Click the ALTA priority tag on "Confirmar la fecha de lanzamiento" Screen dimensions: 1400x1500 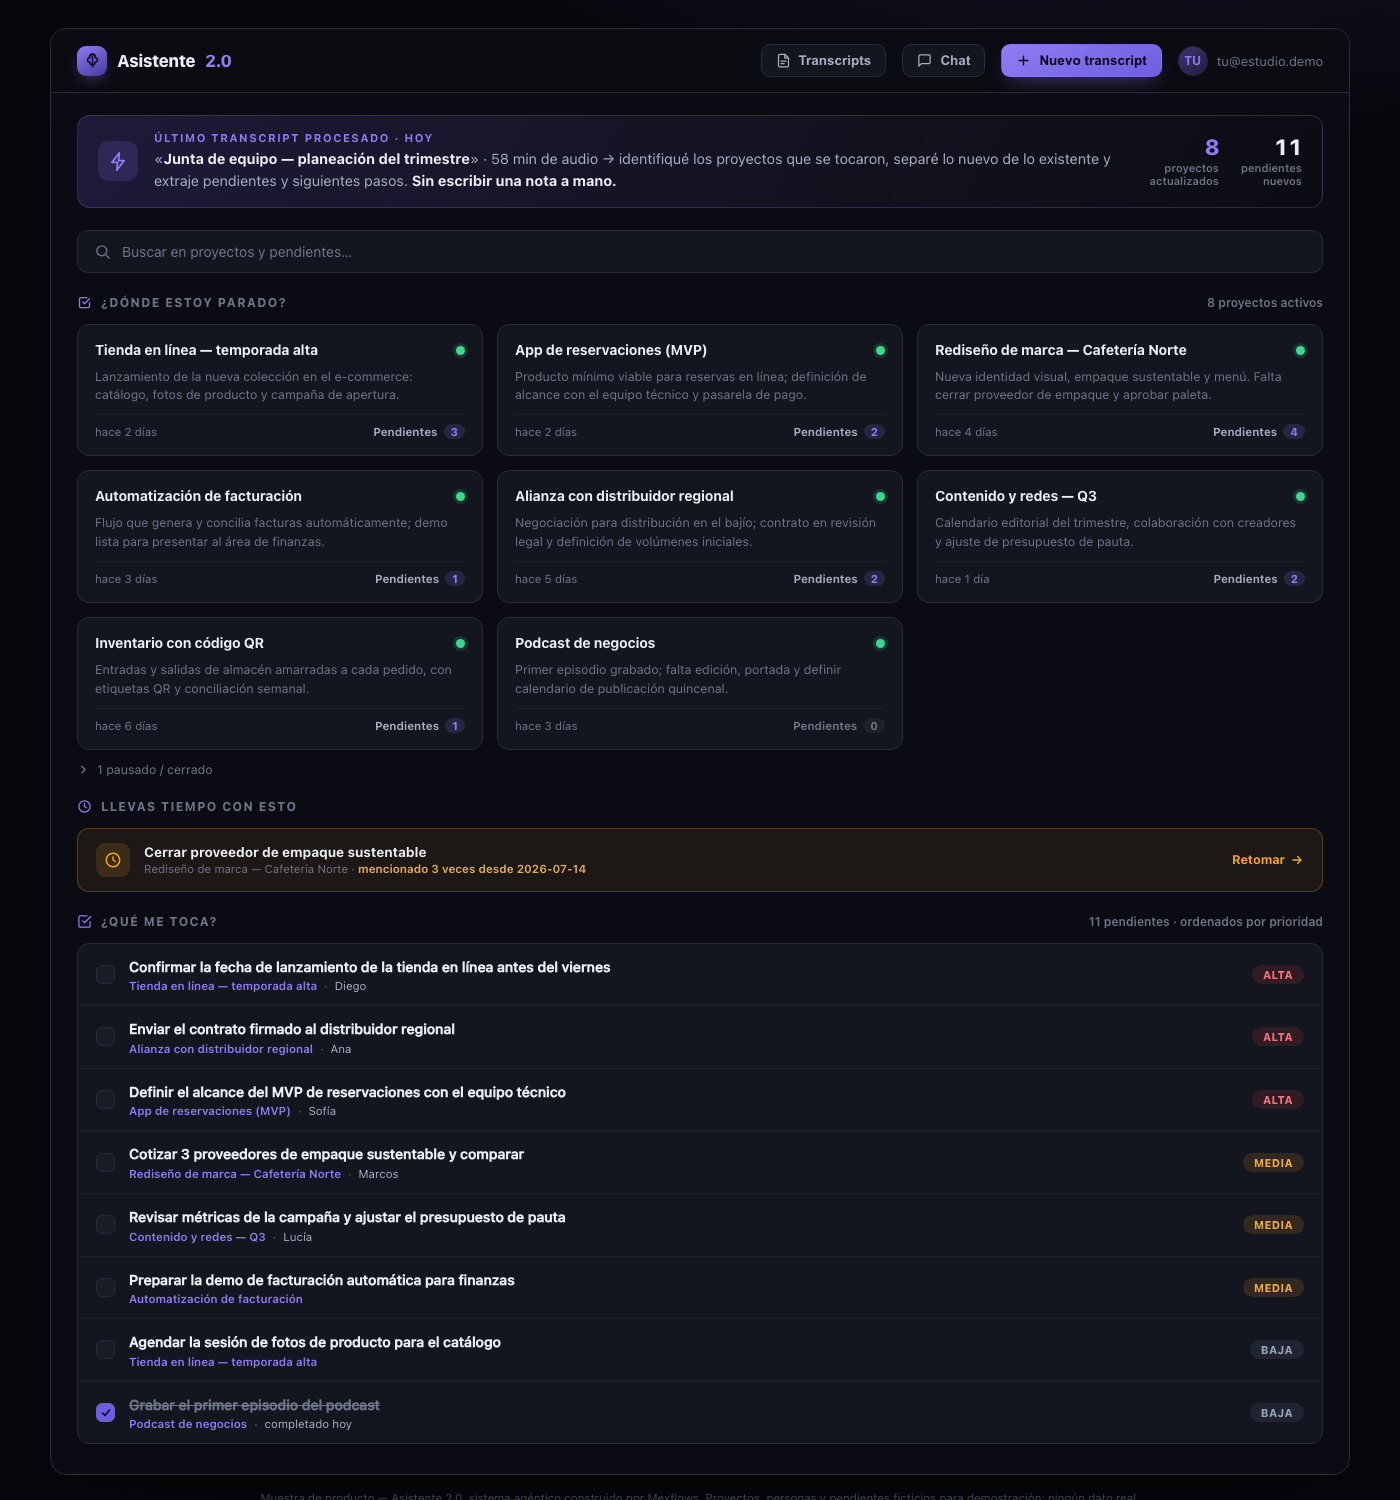[x=1278, y=975]
